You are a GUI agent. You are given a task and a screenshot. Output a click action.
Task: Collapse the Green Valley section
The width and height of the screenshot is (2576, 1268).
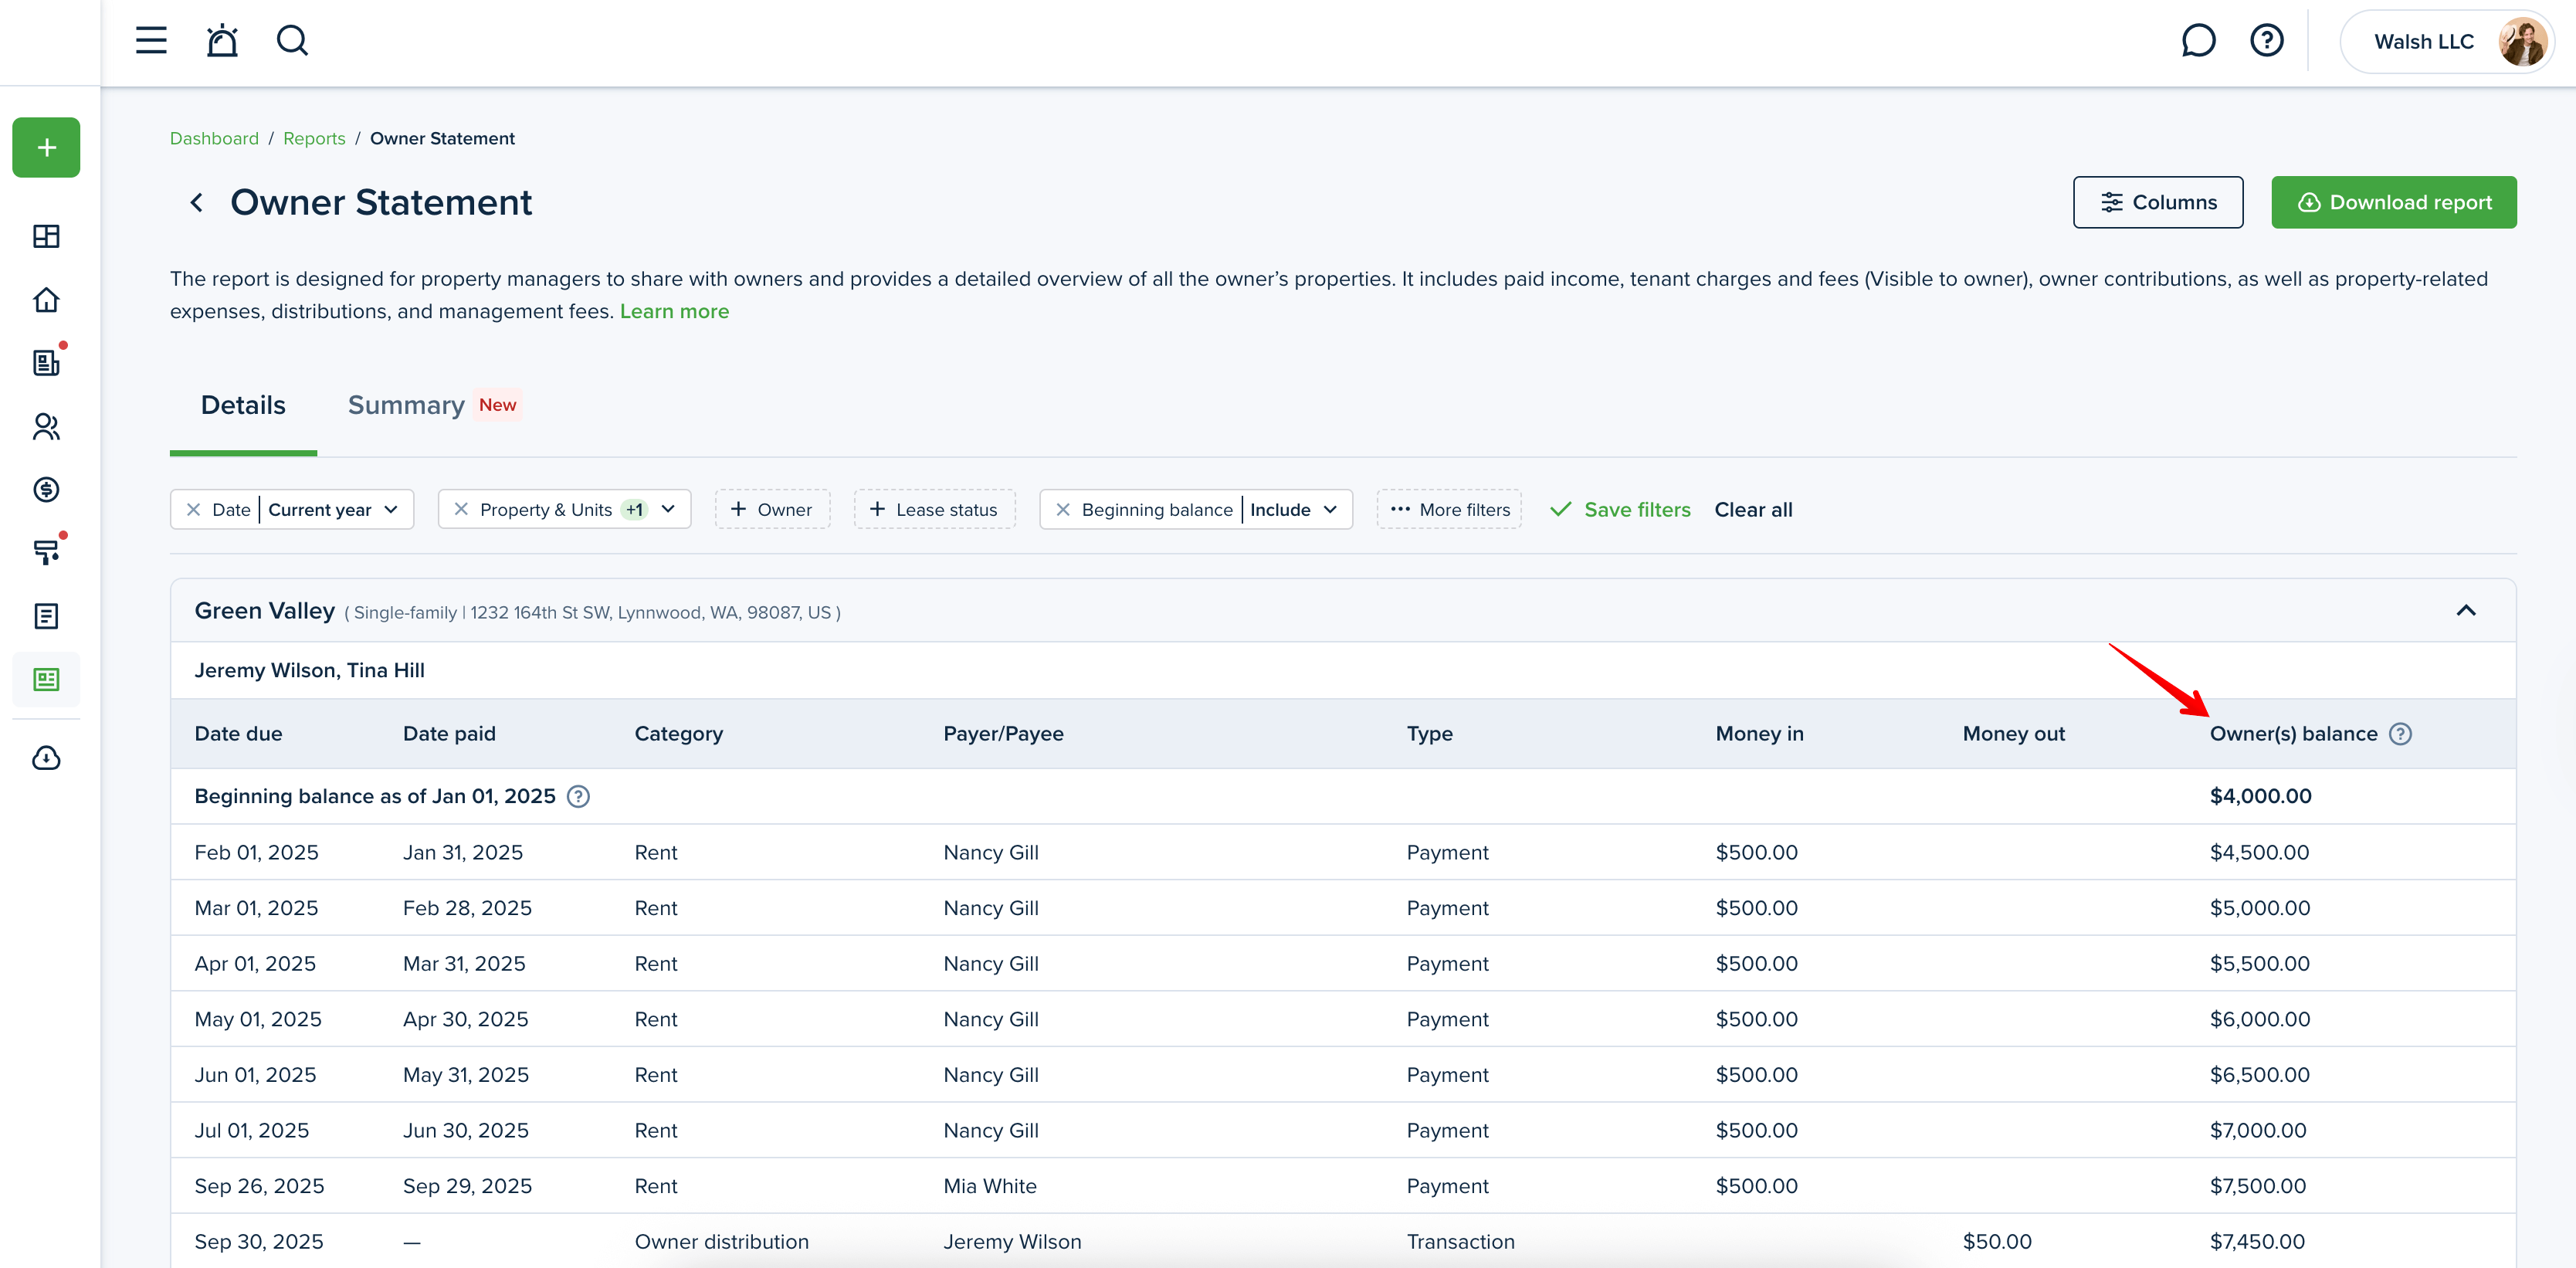(x=2466, y=611)
